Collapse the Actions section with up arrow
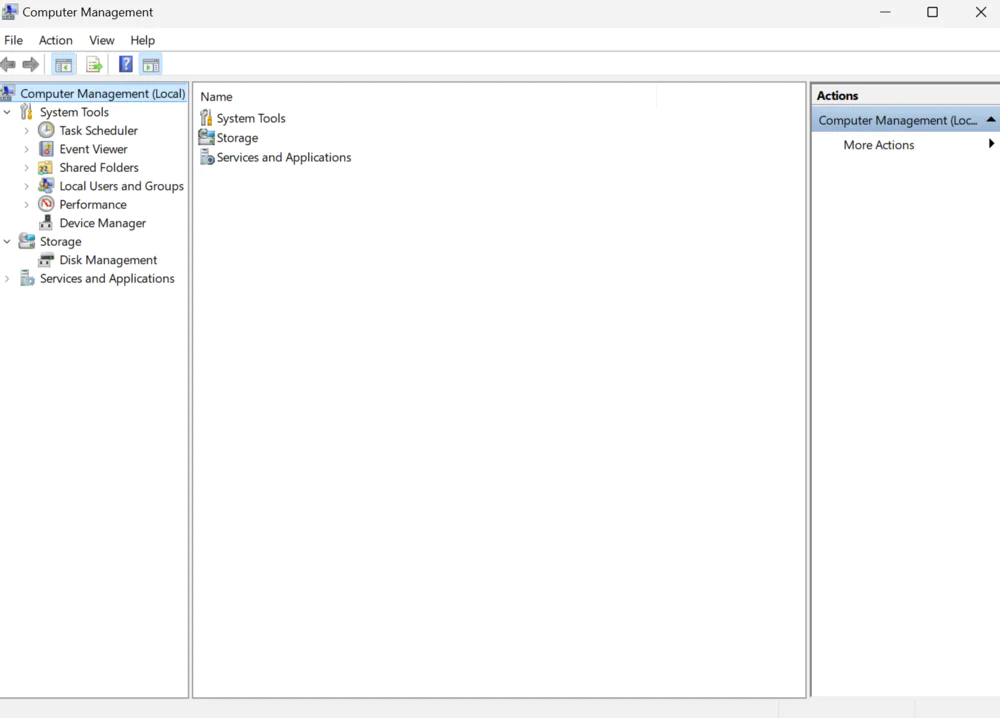The height and width of the screenshot is (718, 1000). point(990,120)
